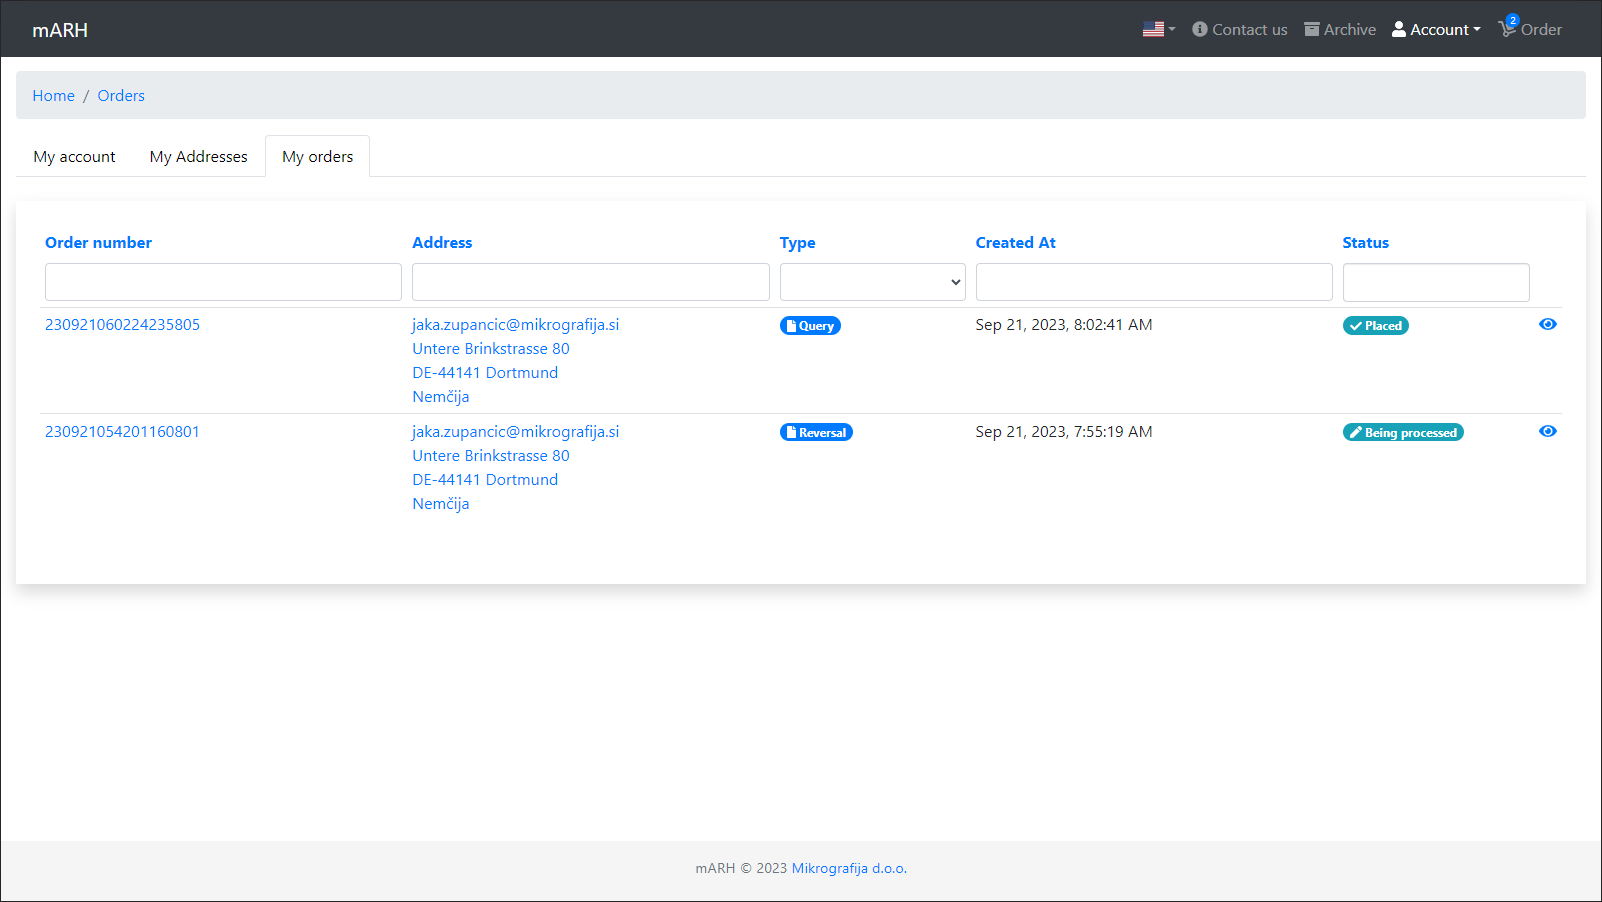1602x902 pixels.
Task: Click the Query type badge
Action: click(810, 326)
